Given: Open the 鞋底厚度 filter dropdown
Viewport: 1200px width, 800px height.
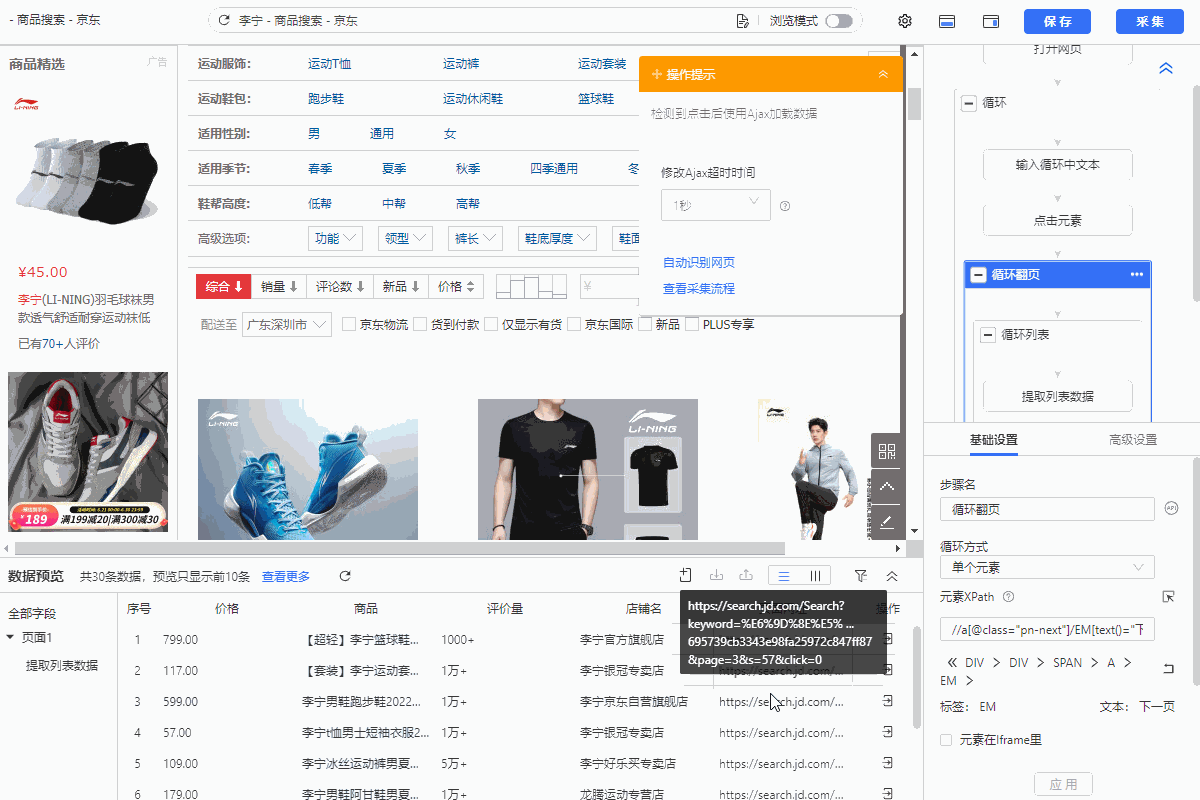Looking at the screenshot, I should click(x=556, y=238).
